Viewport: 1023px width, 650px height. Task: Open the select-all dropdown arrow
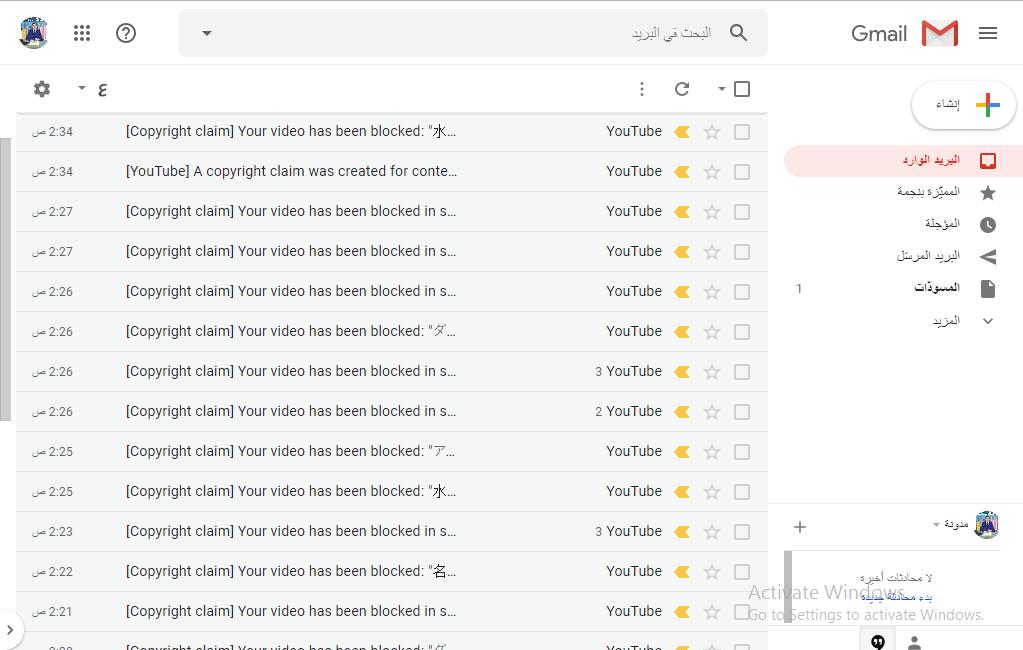722,89
